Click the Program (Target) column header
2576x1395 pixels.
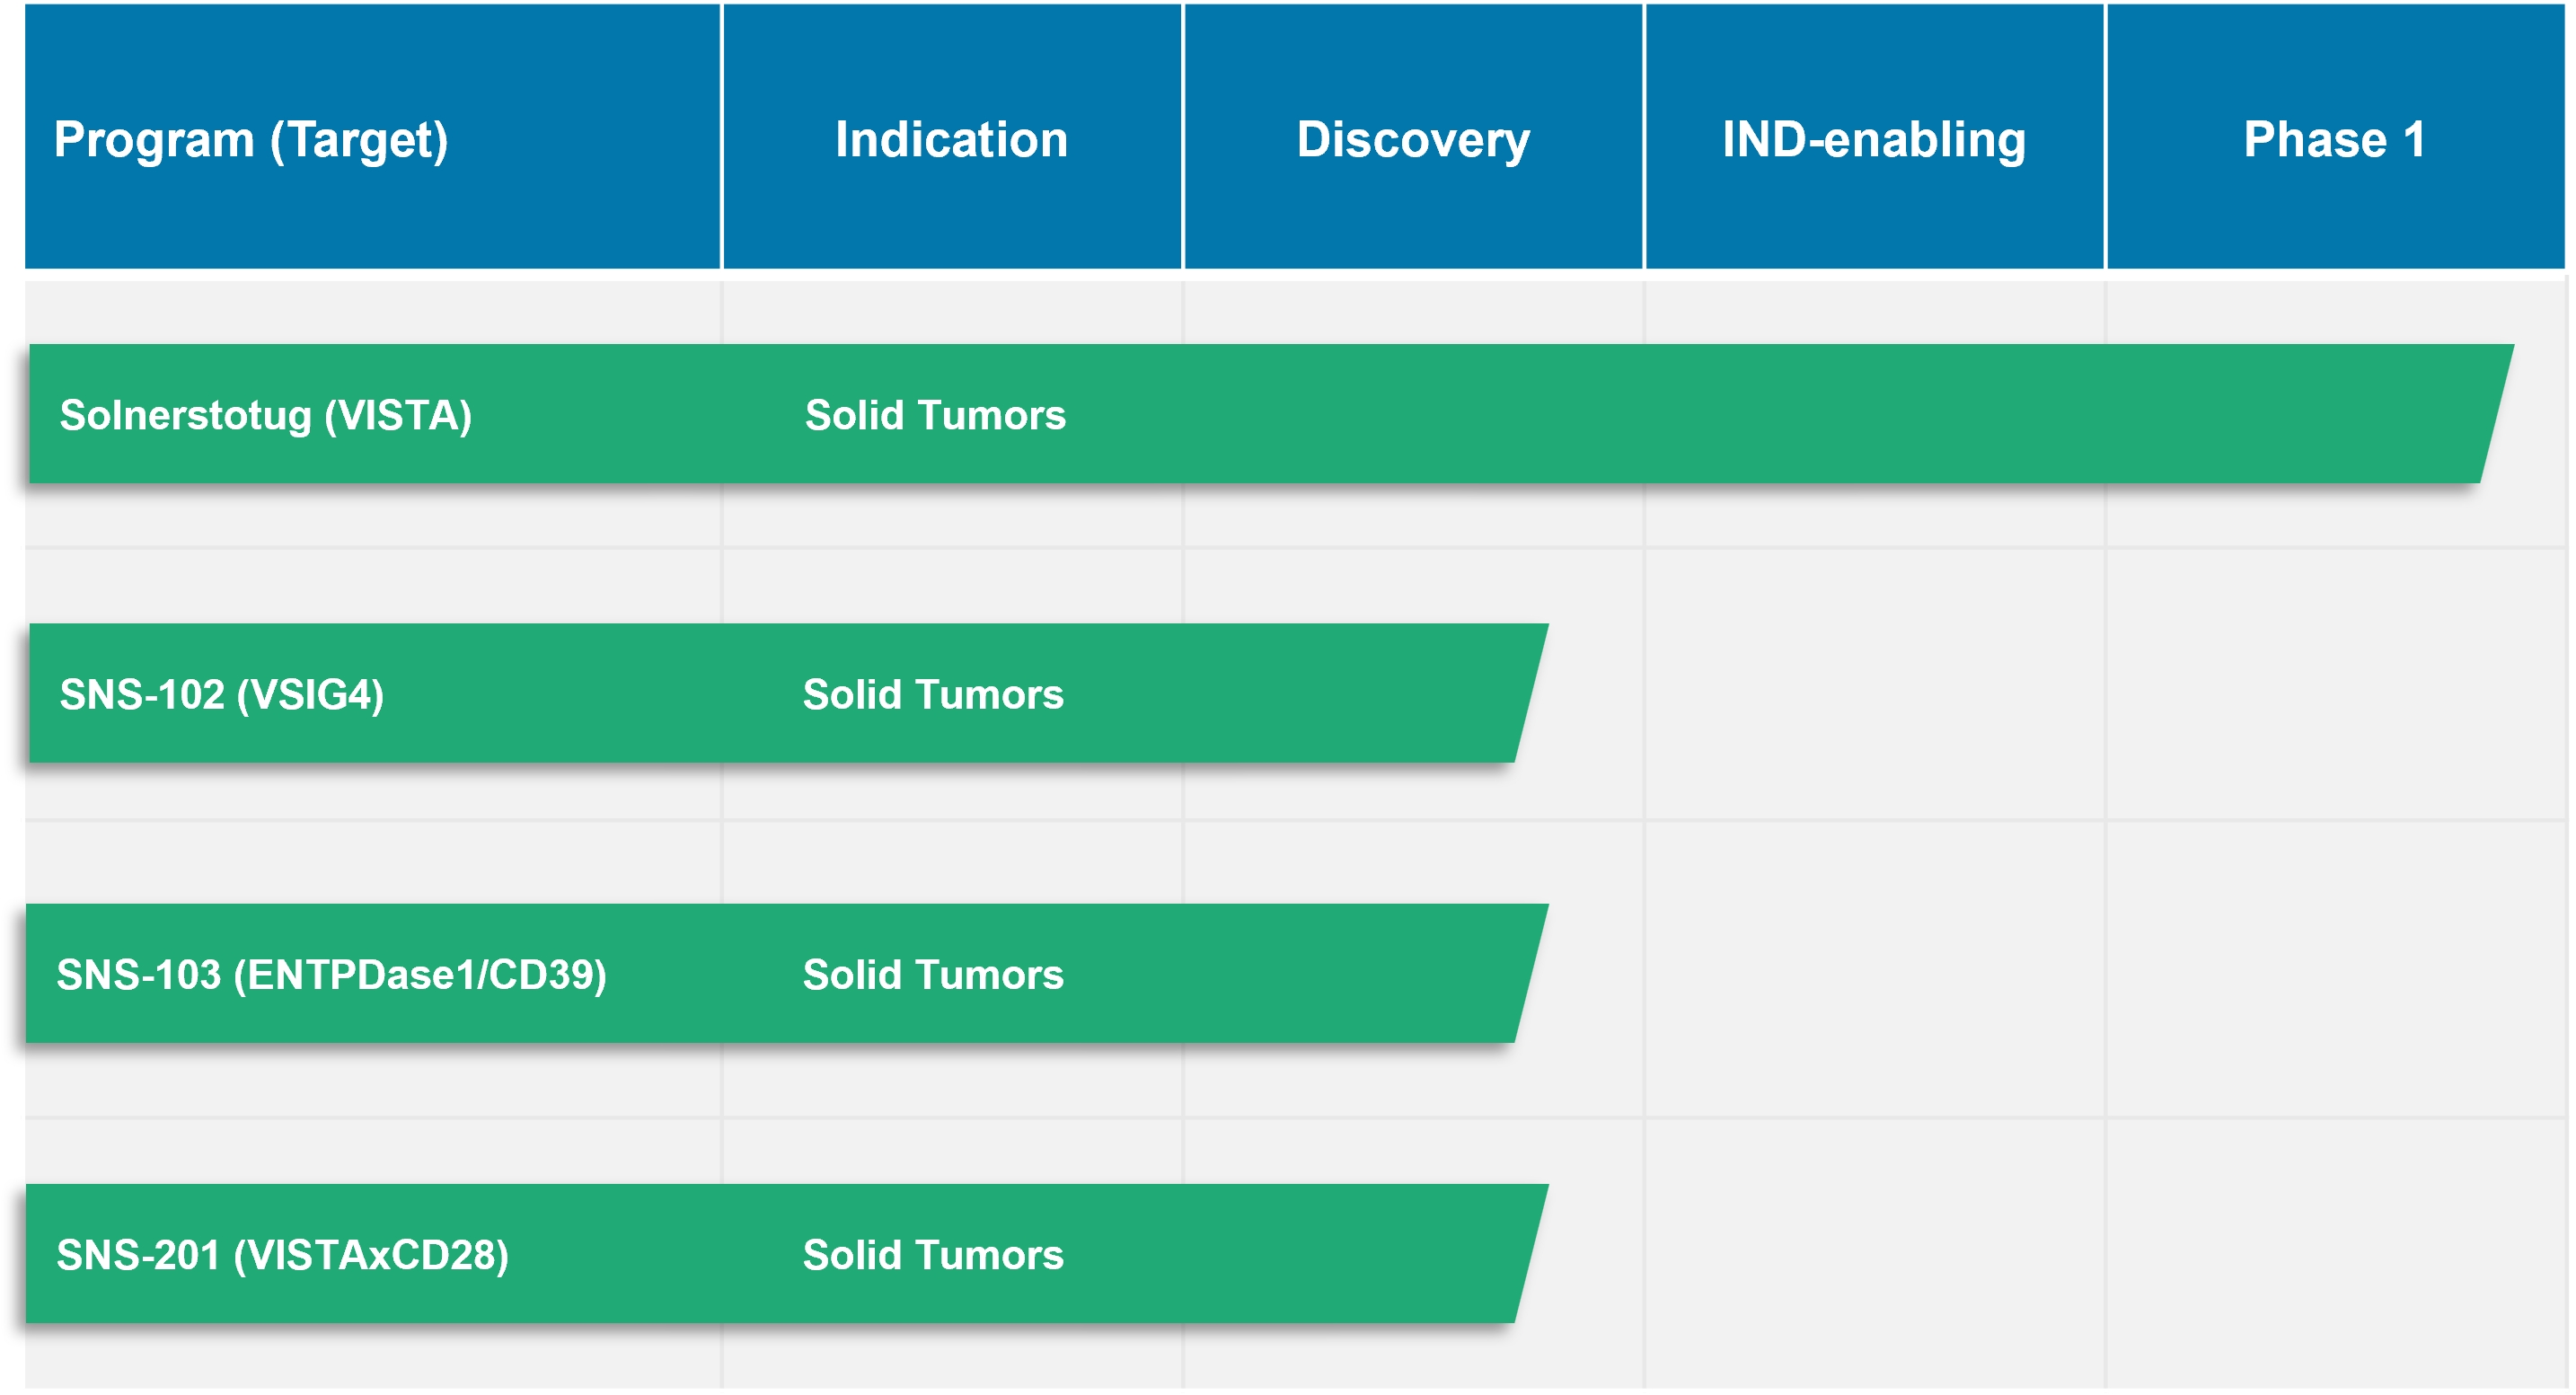point(251,139)
